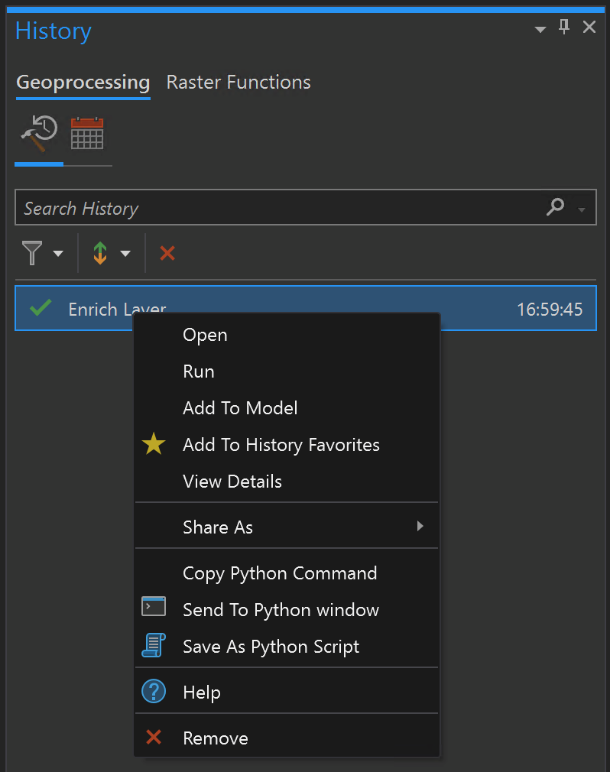This screenshot has height=772, width=610.
Task: Open the filter dropdown arrow
Action: click(x=58, y=254)
